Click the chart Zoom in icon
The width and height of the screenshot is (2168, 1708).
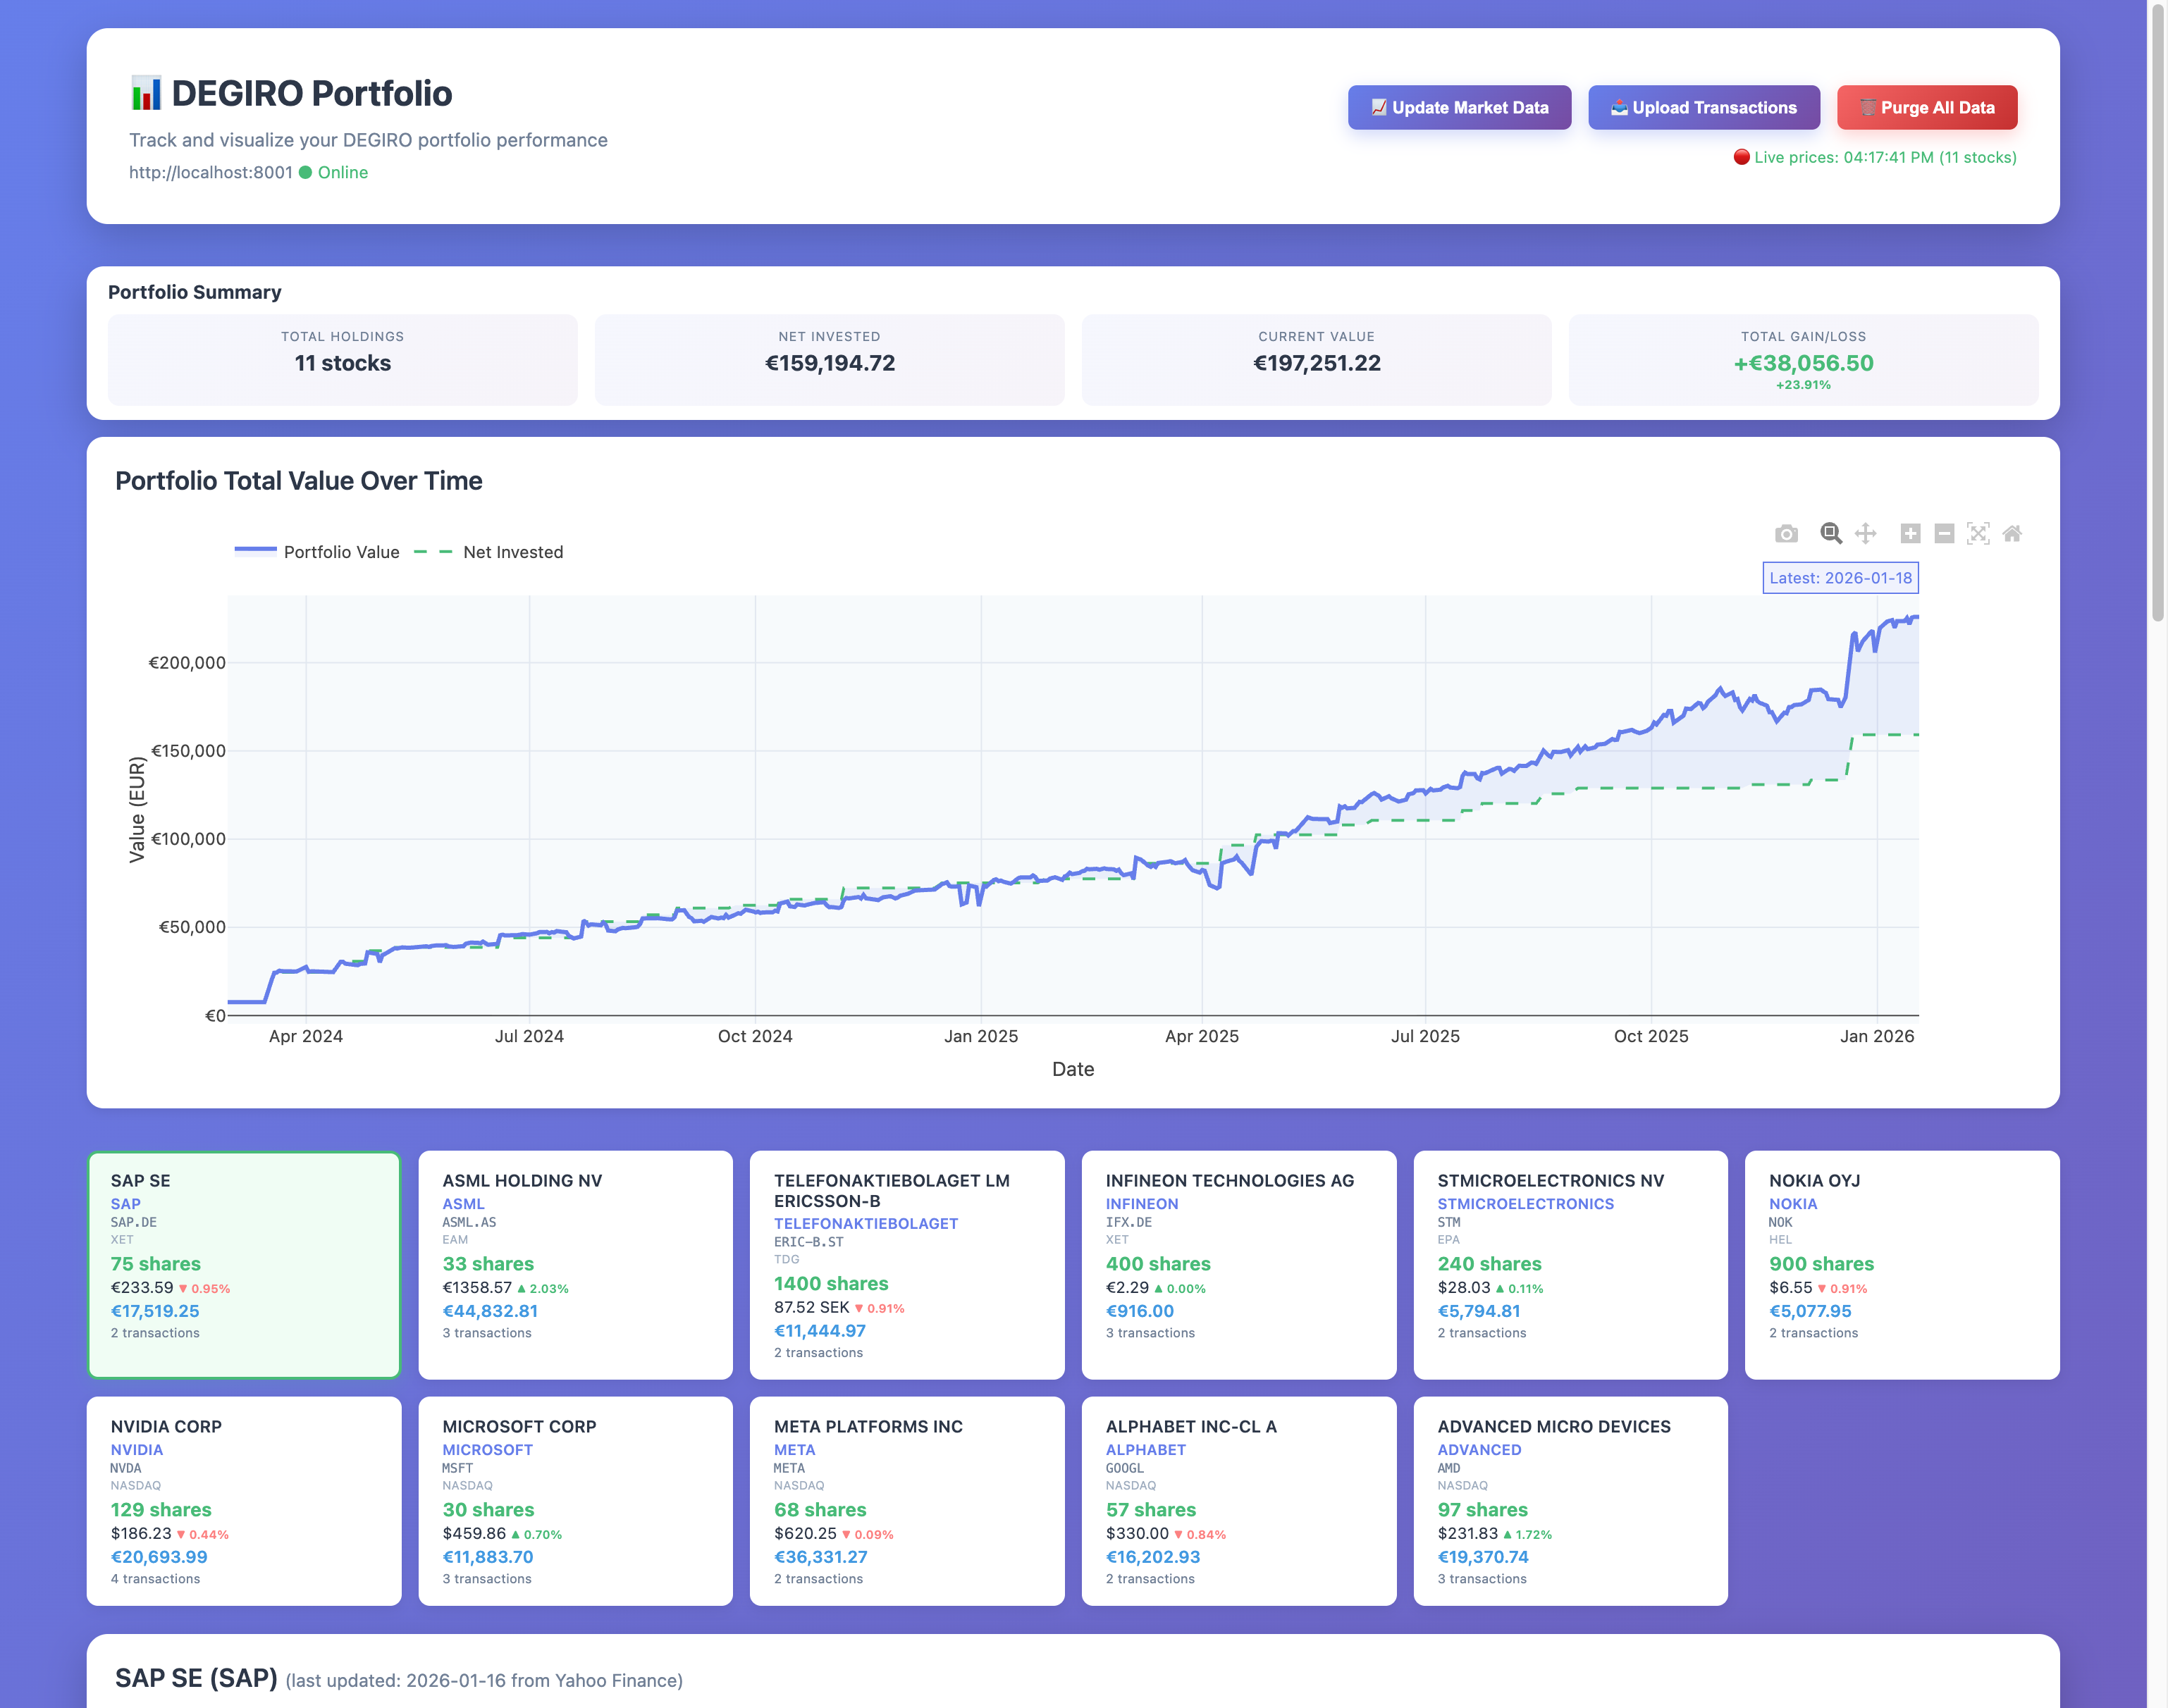point(1910,534)
